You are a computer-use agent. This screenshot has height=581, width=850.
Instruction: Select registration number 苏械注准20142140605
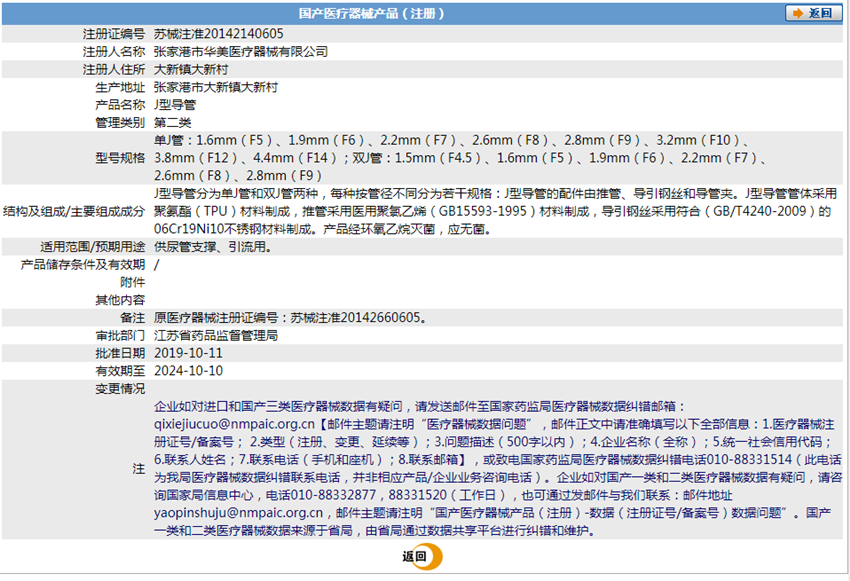218,34
